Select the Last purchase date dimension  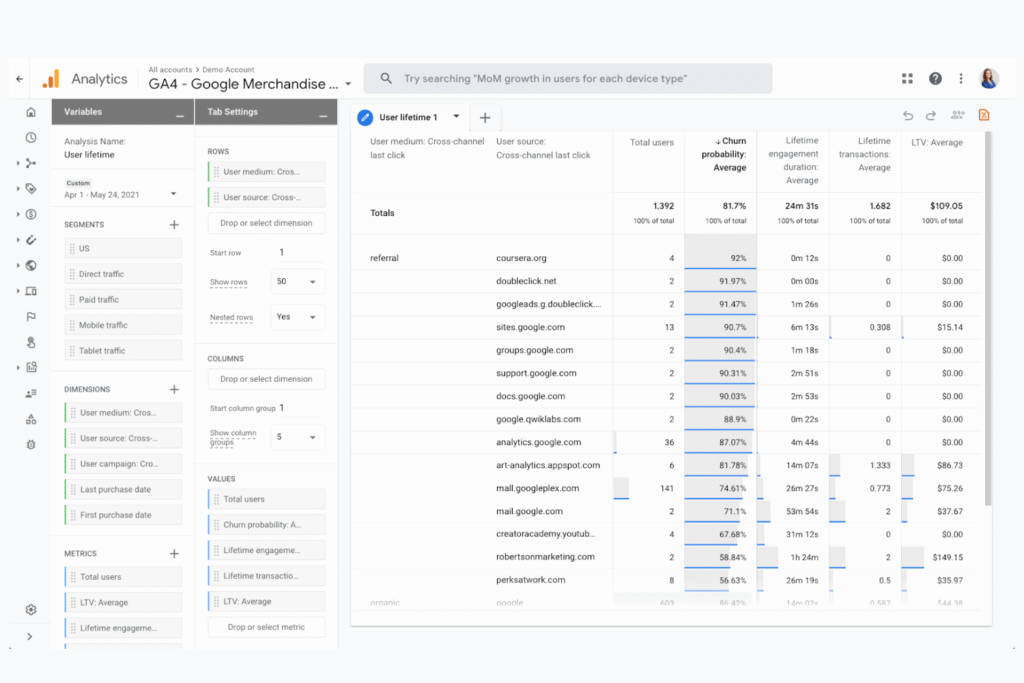(123, 489)
